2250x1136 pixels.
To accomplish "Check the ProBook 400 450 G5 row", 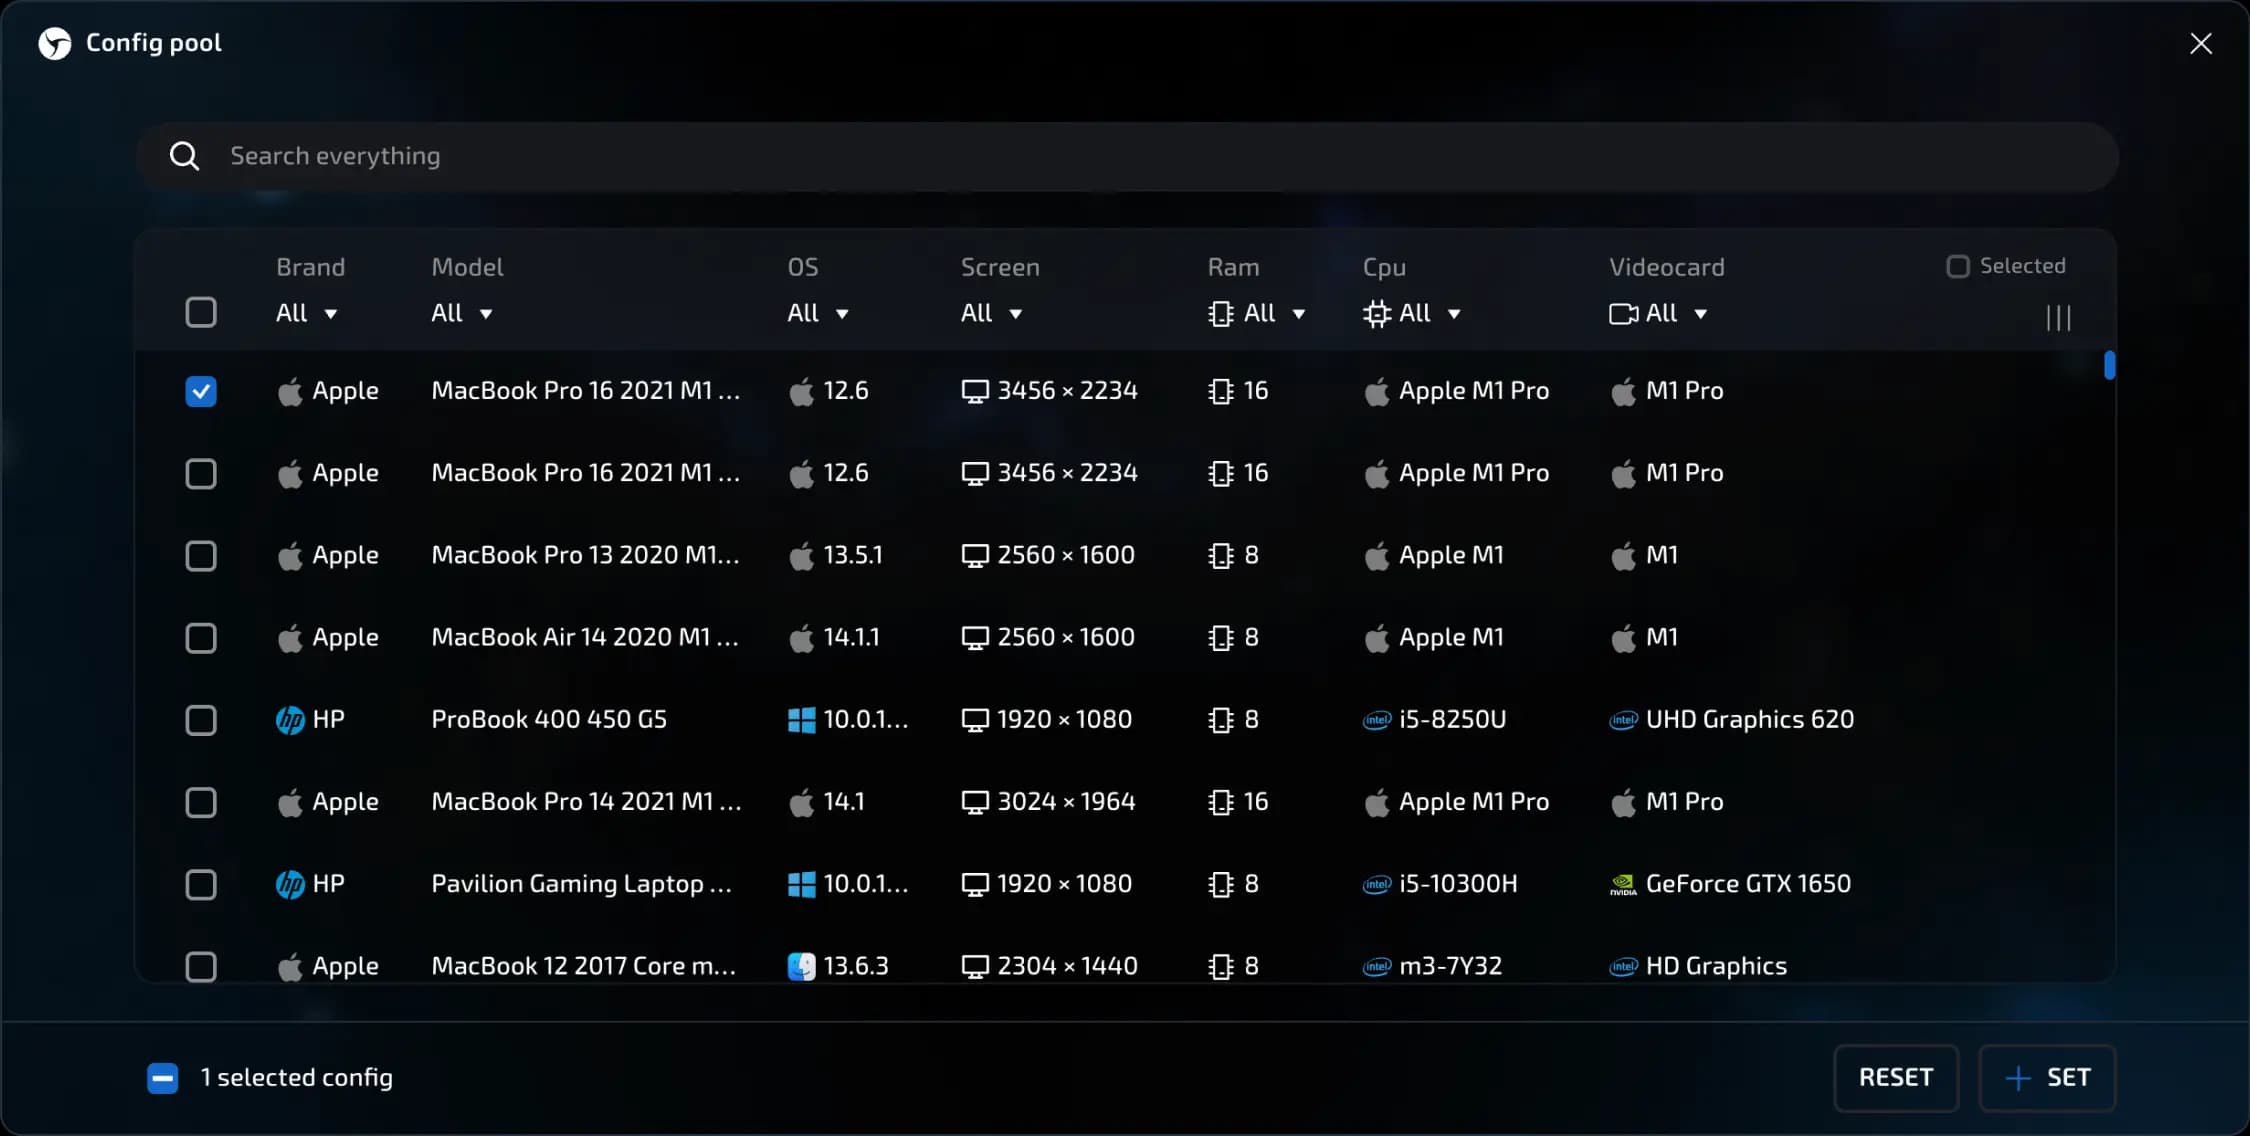I will point(201,719).
